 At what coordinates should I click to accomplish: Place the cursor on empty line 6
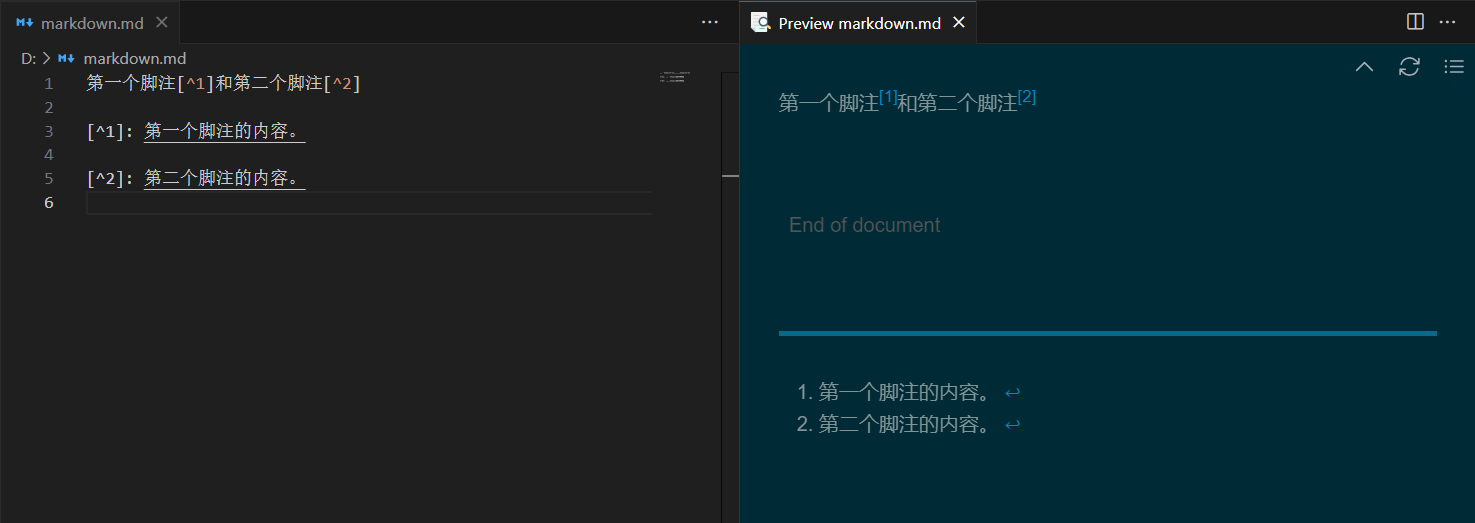pos(300,203)
